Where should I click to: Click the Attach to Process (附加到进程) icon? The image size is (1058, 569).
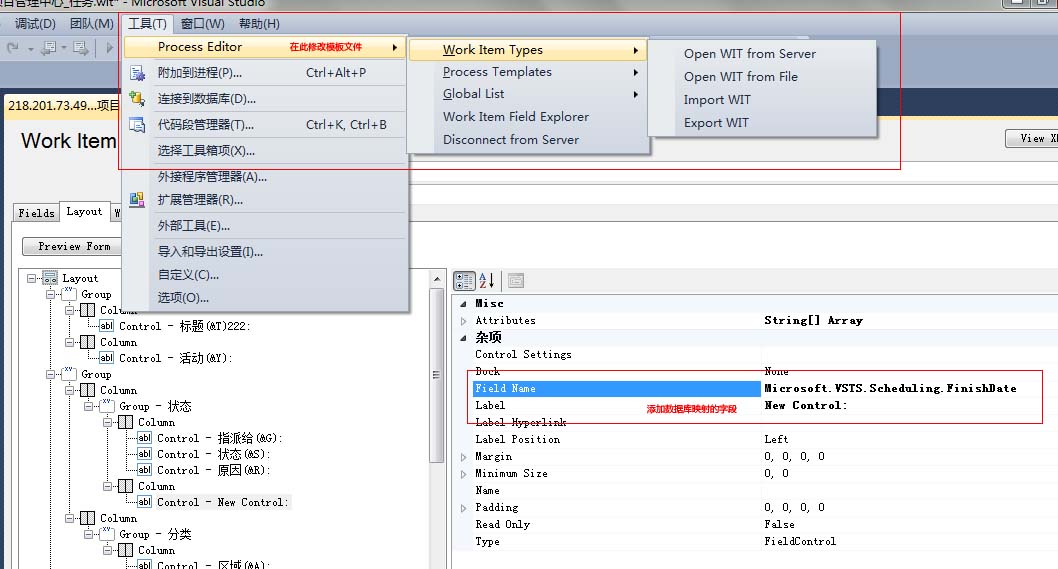point(138,72)
